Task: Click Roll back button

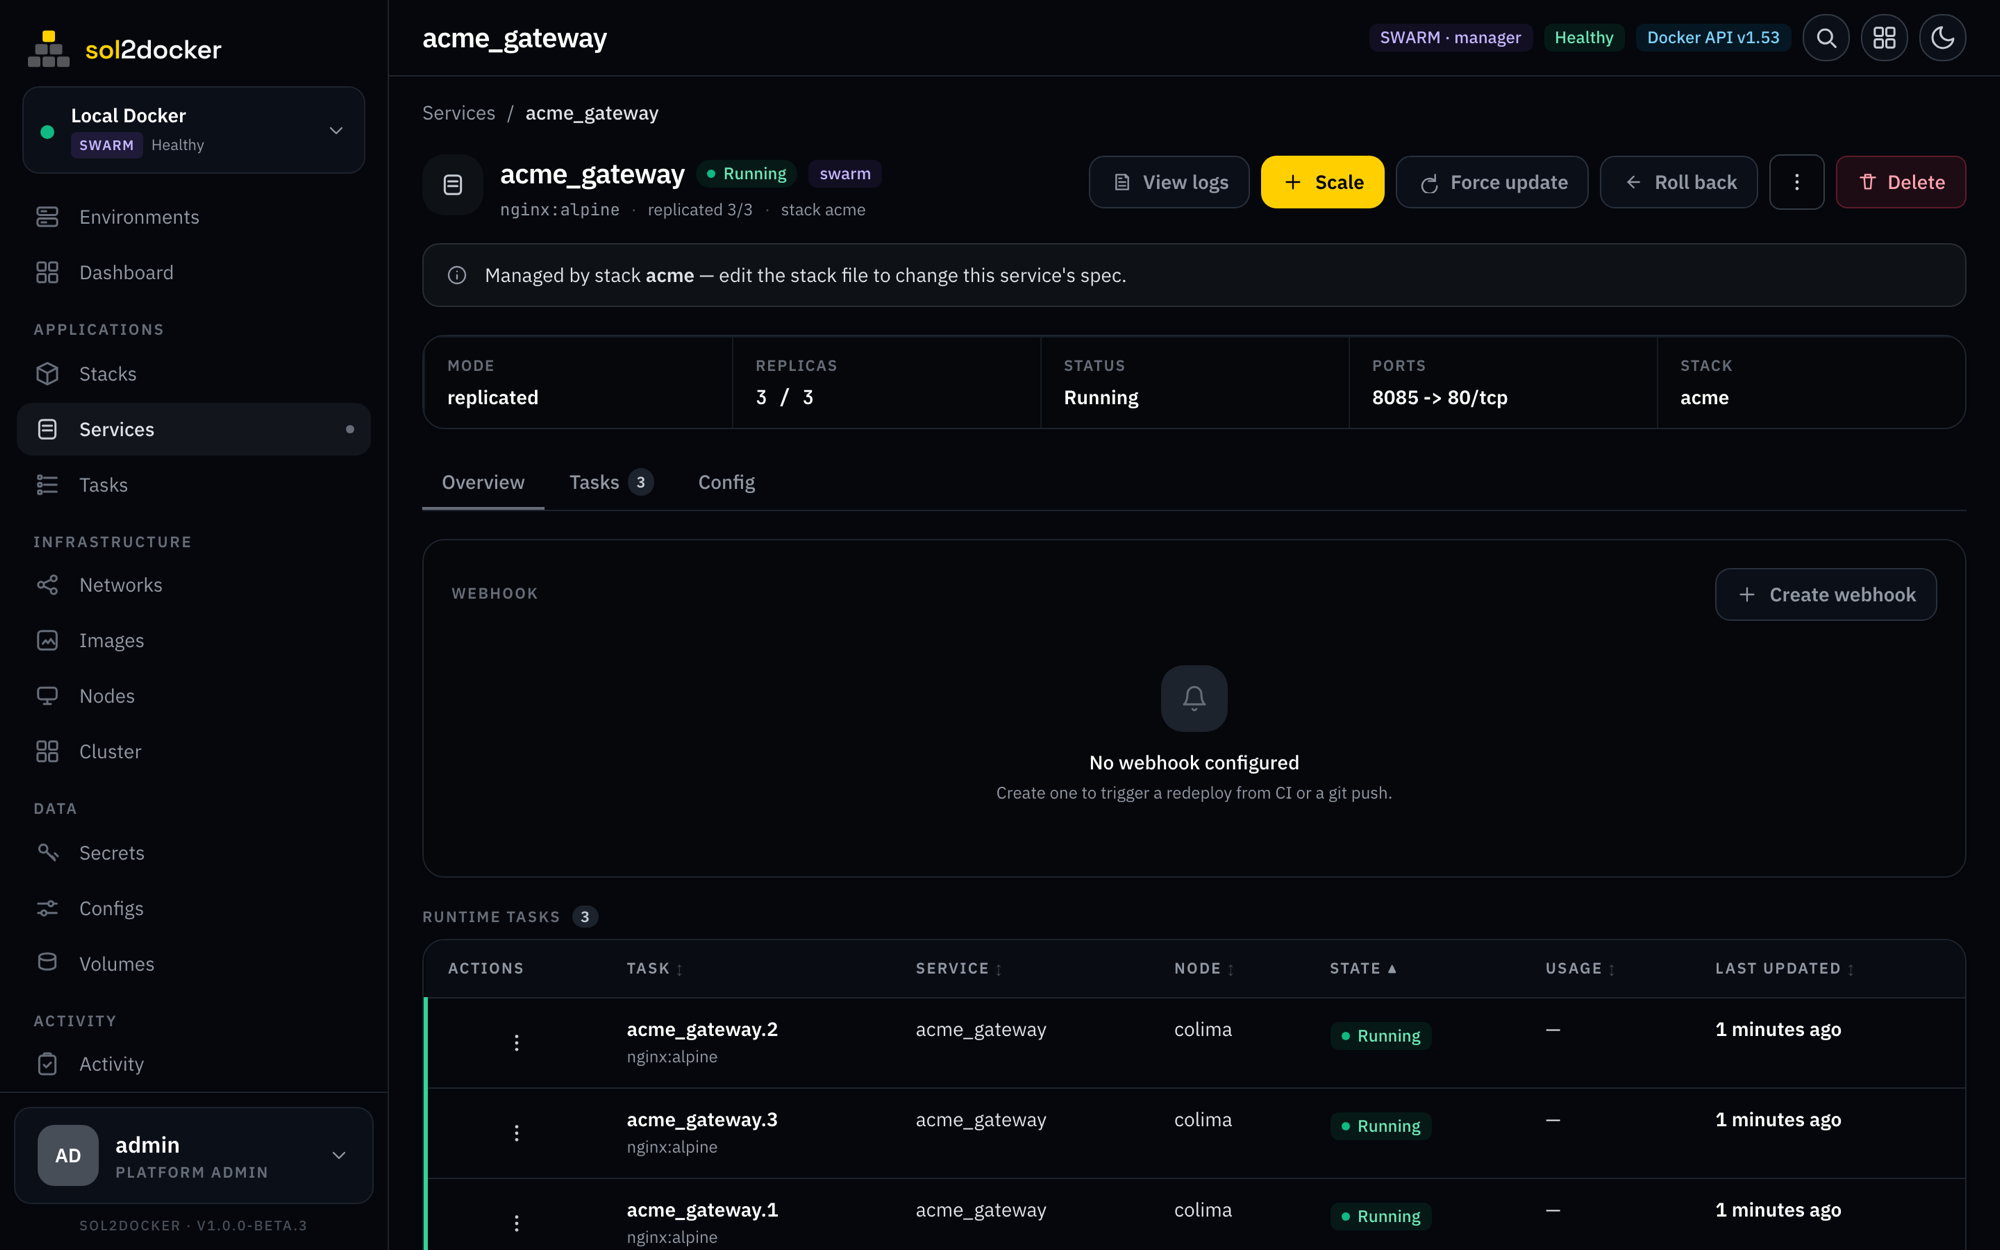Action: click(x=1678, y=182)
